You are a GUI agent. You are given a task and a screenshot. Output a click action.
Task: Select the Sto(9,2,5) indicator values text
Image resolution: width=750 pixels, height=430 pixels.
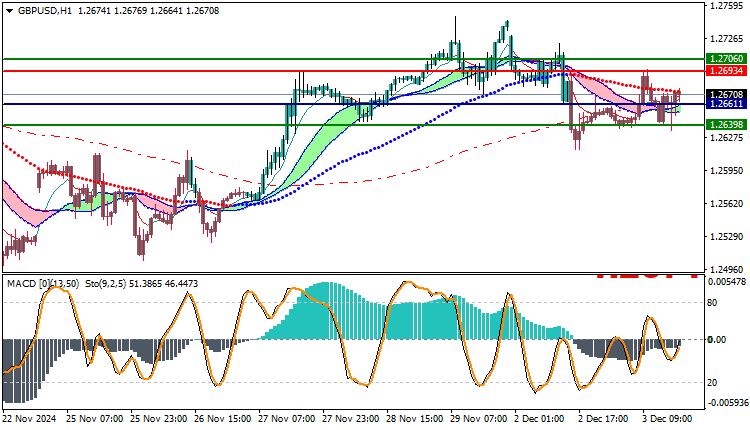tap(142, 284)
